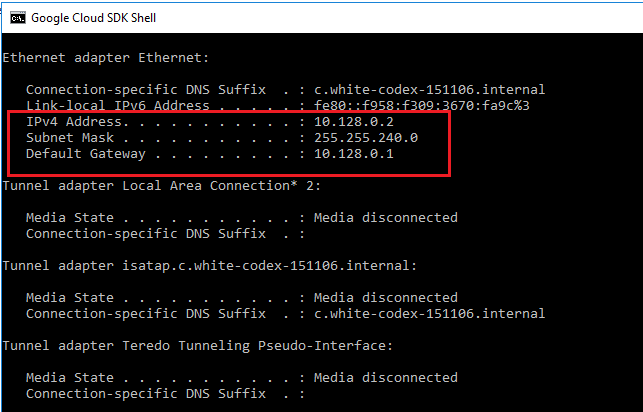Viewport: 643px width, 412px height.
Task: Click the Teredo Tunneling Pseudo-Interface heading
Action: [x=195, y=345]
